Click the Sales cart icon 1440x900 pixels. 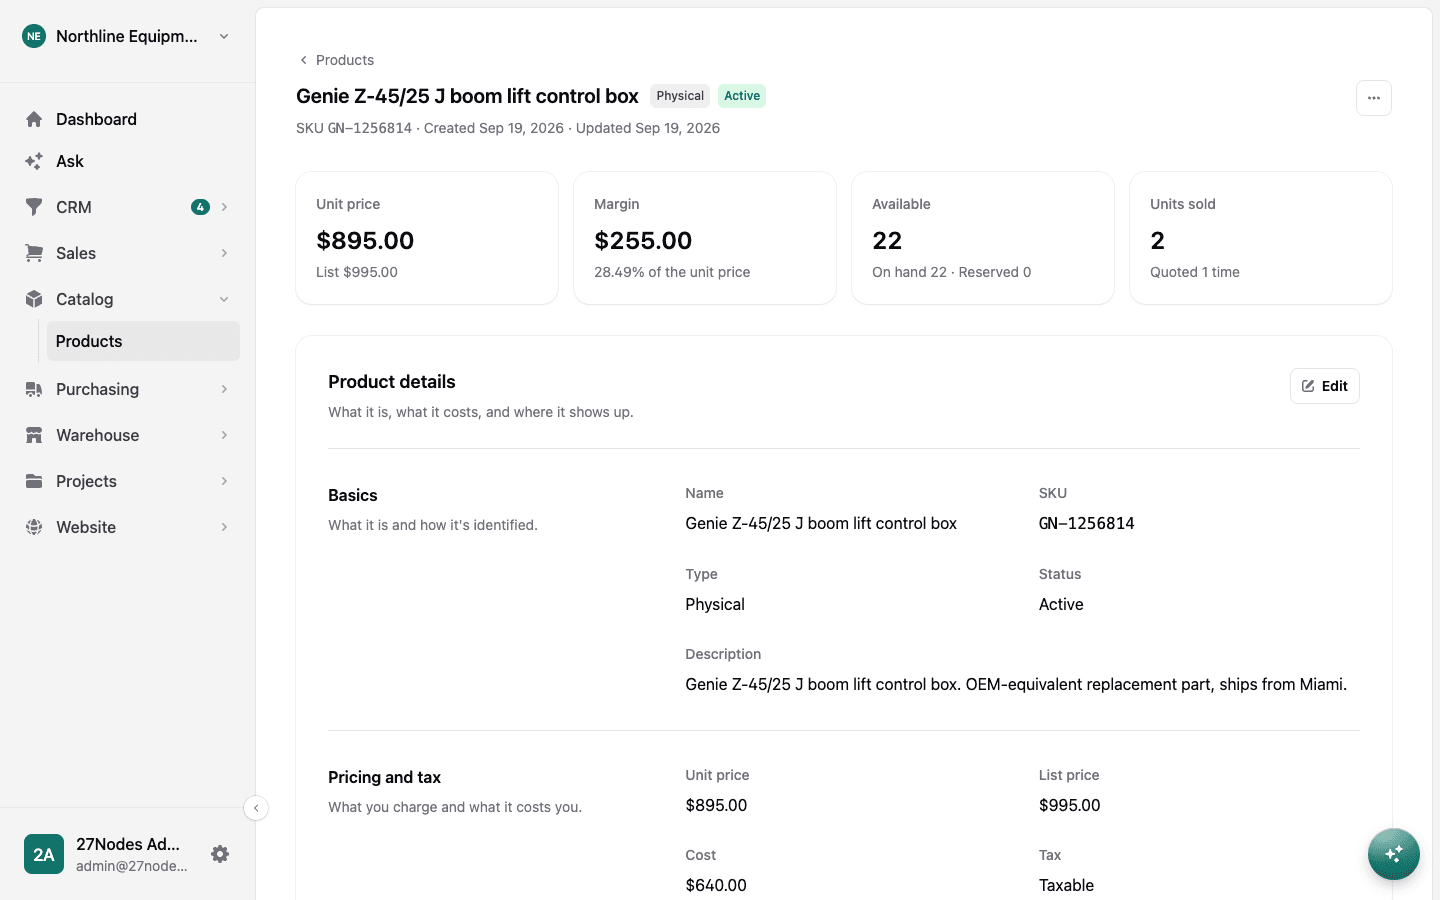click(34, 253)
